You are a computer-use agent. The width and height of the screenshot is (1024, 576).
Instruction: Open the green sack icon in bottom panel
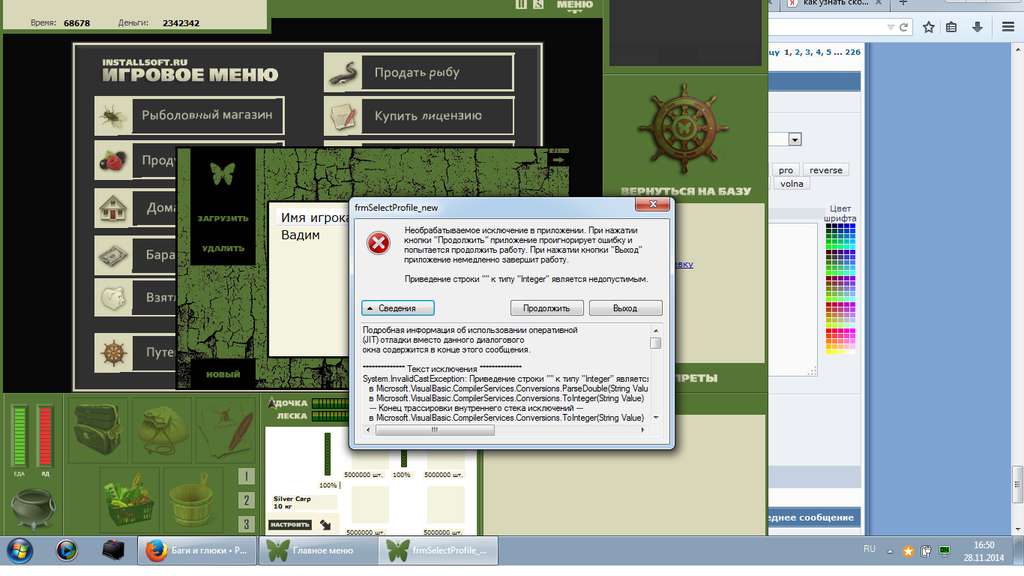point(160,428)
